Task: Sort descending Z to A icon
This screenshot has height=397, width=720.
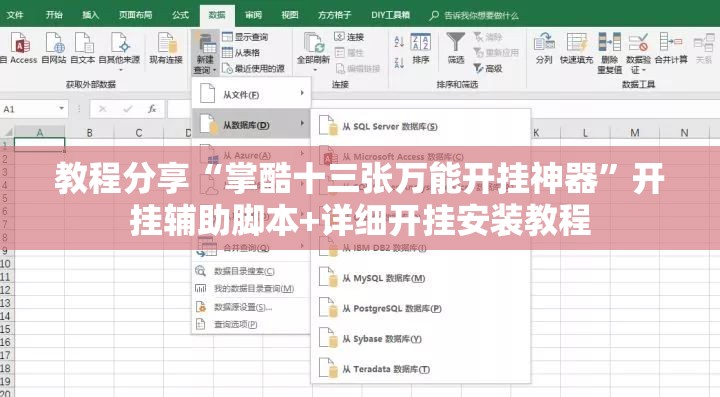Action: [399, 63]
